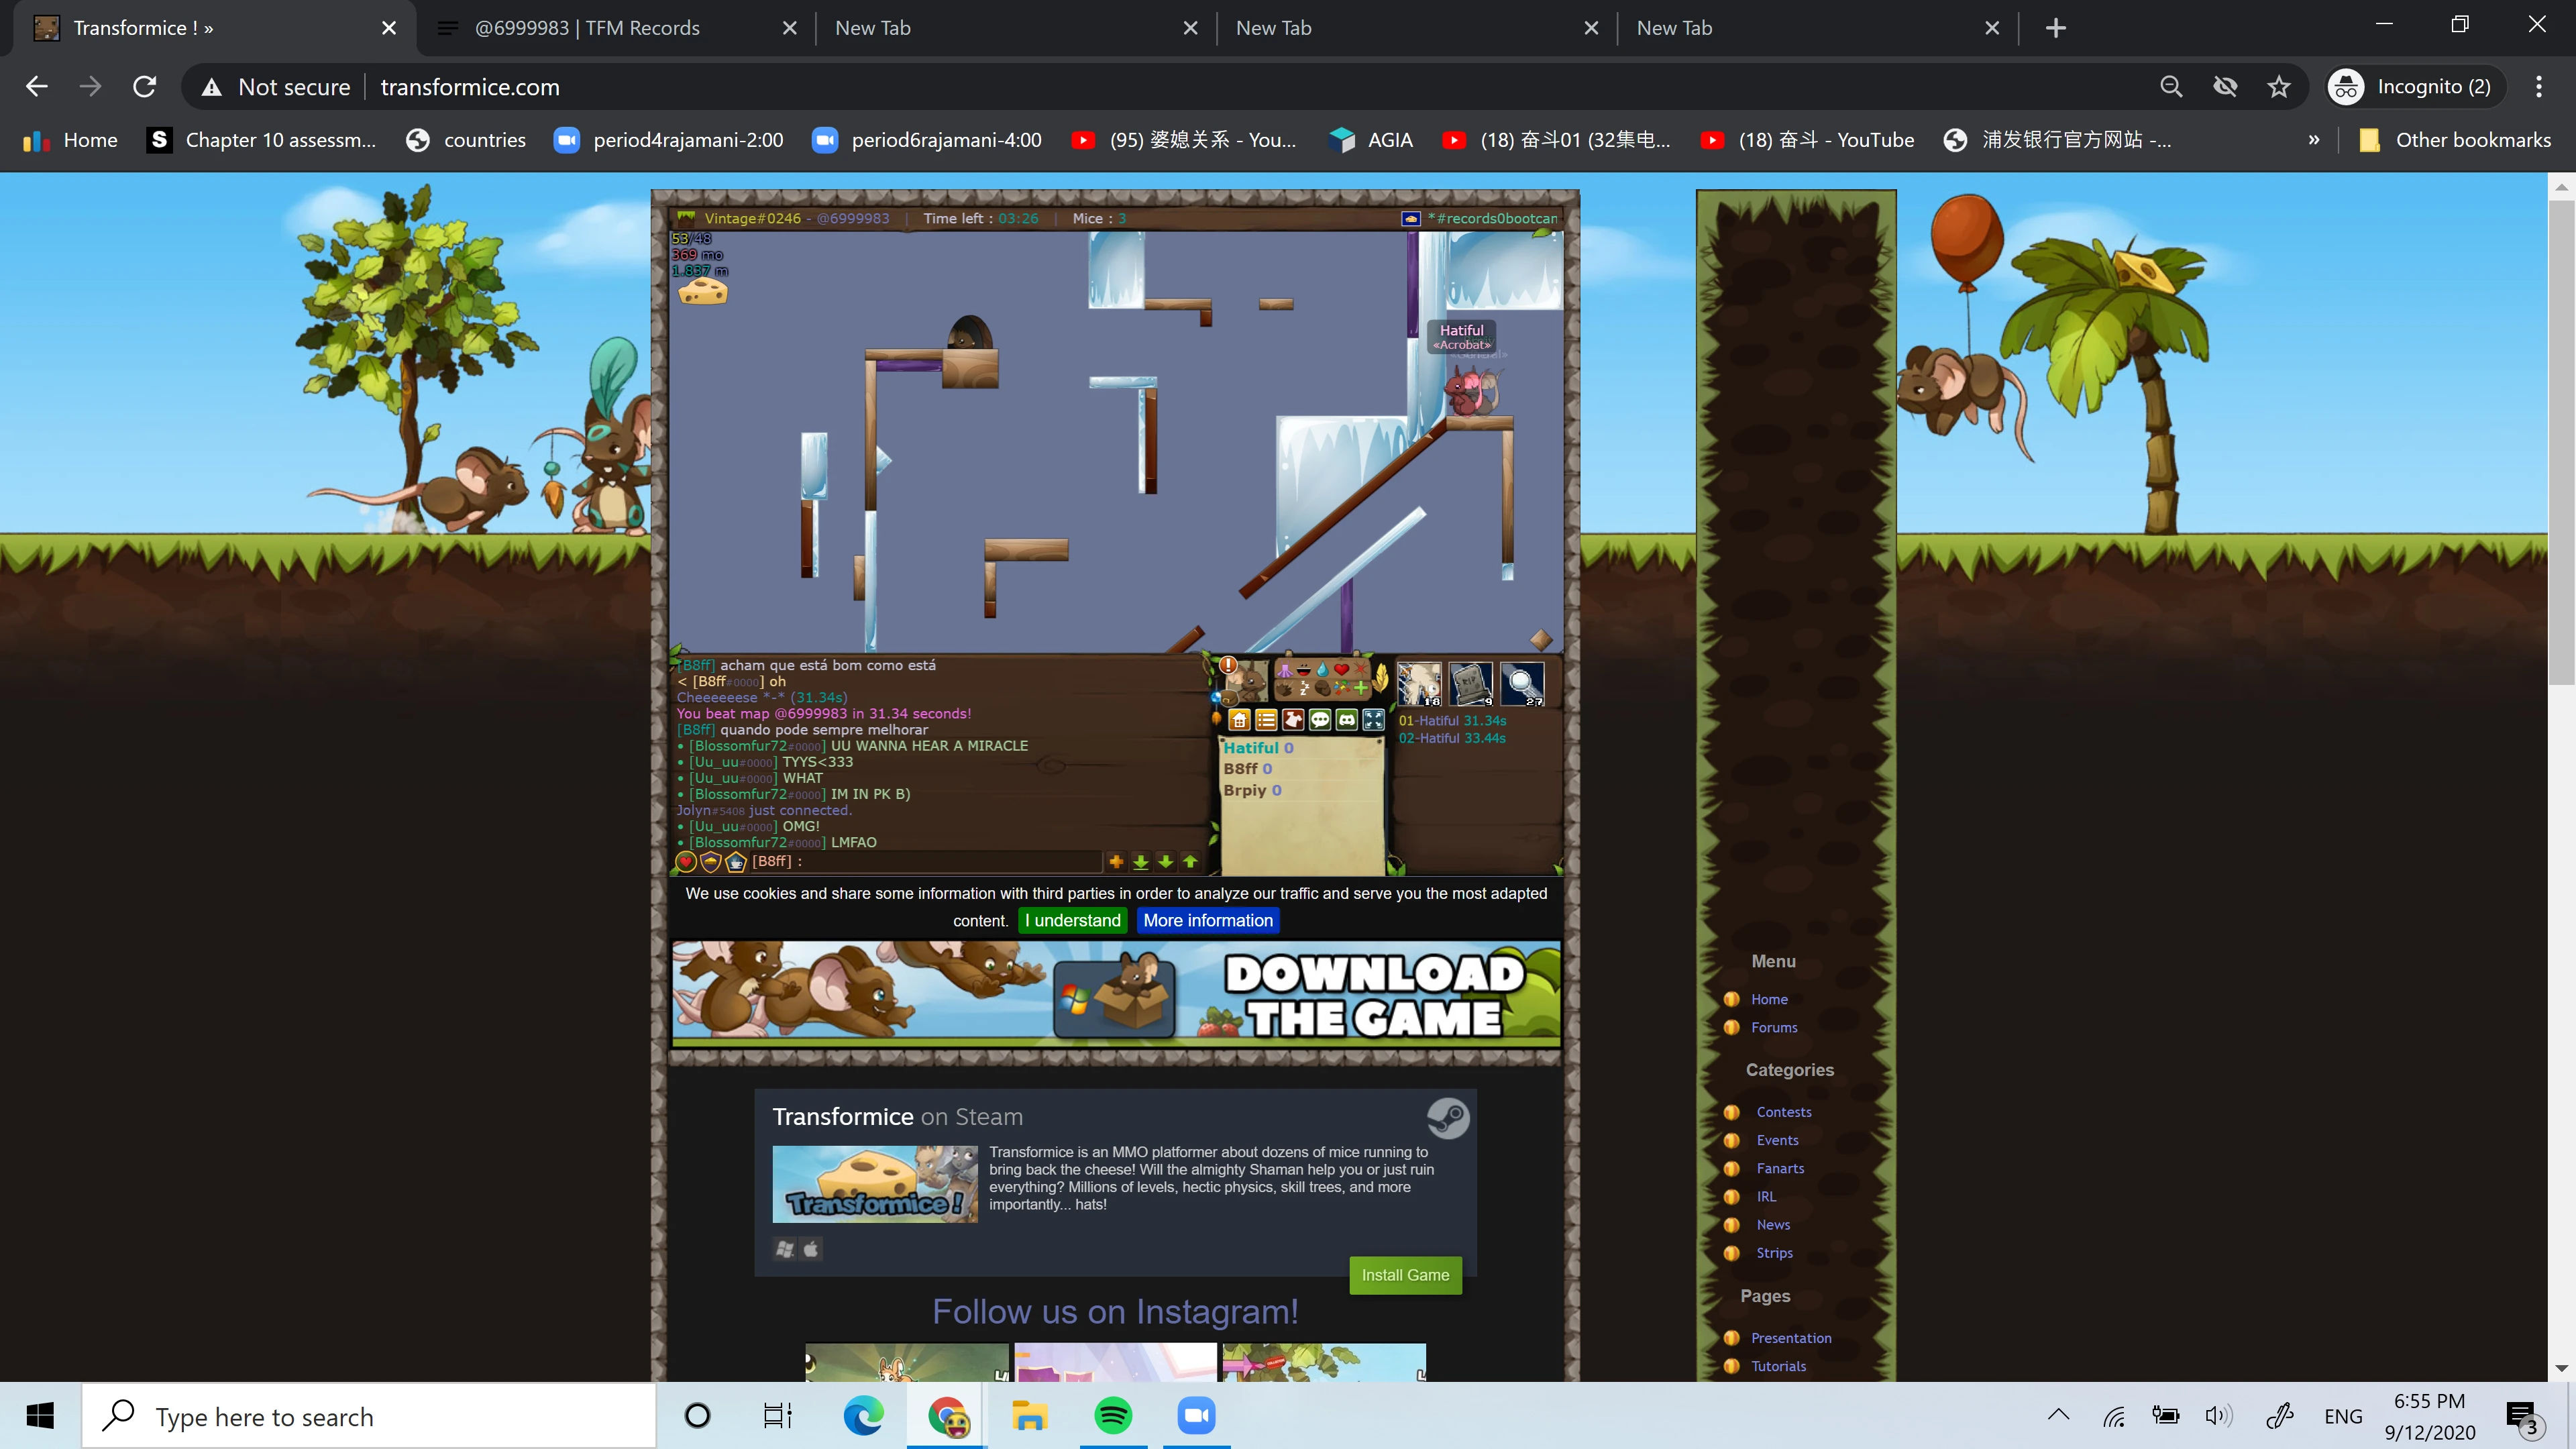Open the Discord icon in game toolbar
Image resolution: width=2576 pixels, height=1449 pixels.
(x=1347, y=720)
